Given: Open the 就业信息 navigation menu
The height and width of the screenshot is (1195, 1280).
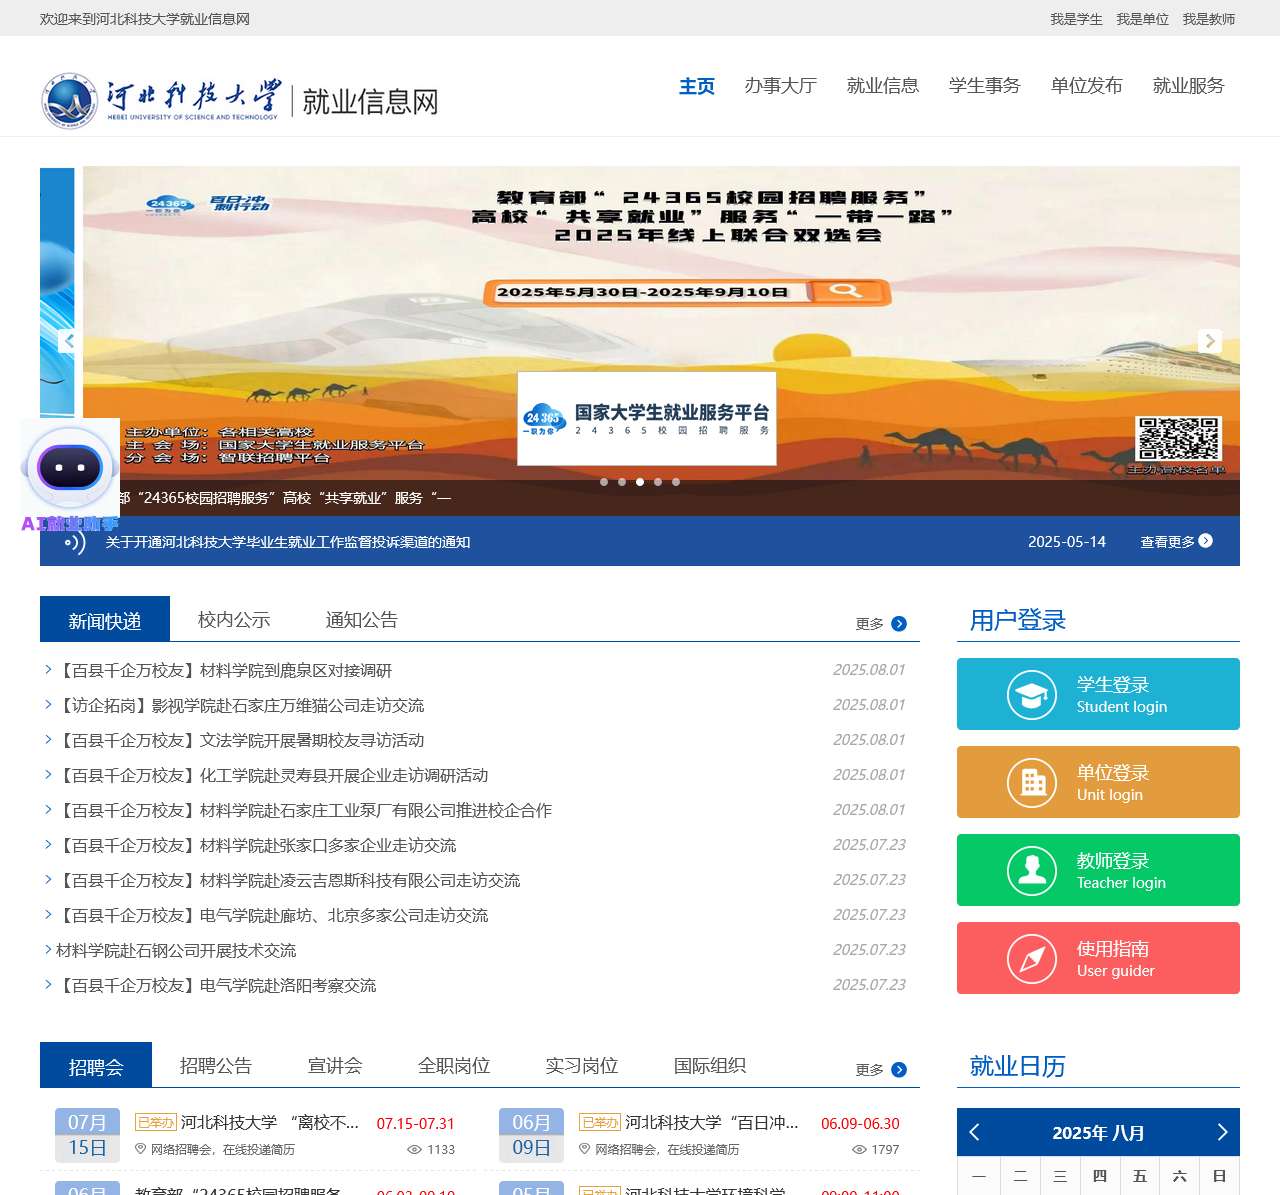Looking at the screenshot, I should pyautogui.click(x=883, y=86).
